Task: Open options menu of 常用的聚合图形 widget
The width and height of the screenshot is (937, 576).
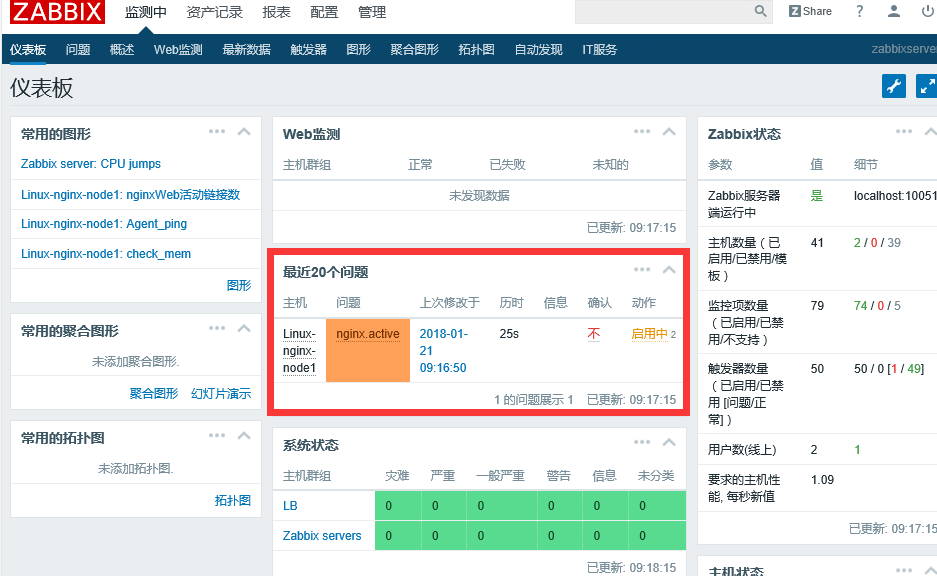Action: [217, 328]
